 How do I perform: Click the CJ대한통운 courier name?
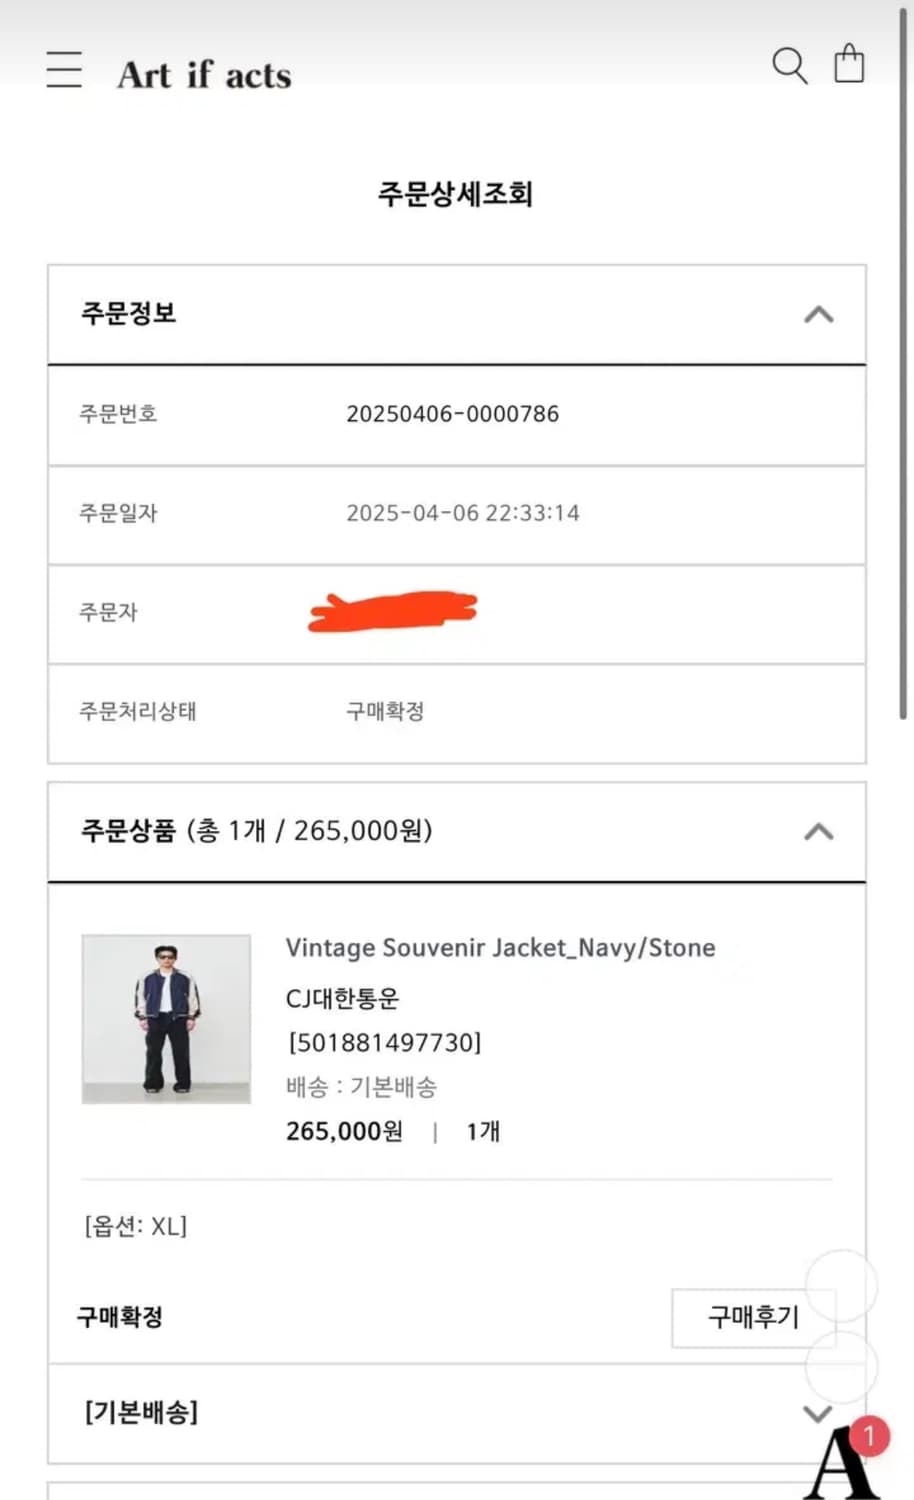point(342,998)
